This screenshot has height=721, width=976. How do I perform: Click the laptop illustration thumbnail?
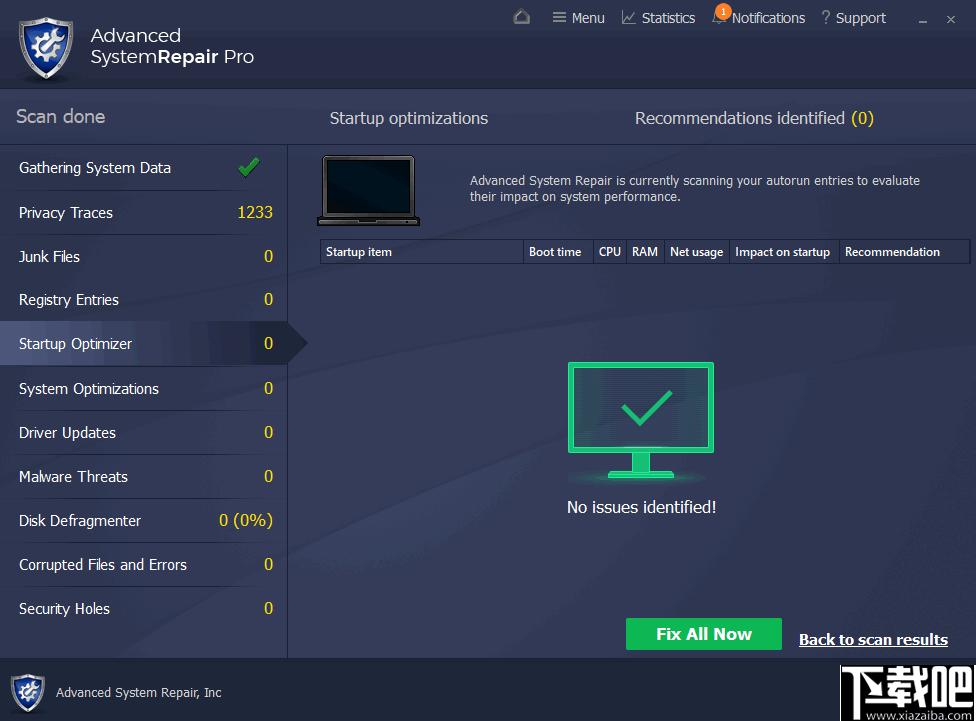(x=368, y=191)
